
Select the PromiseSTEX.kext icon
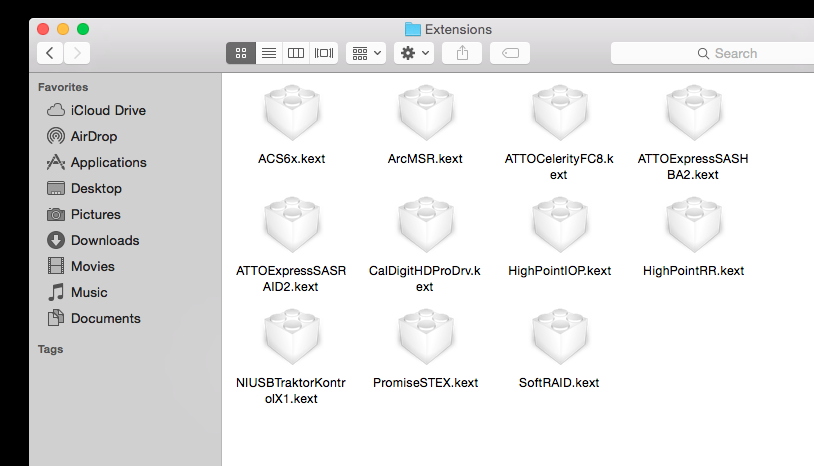(426, 337)
